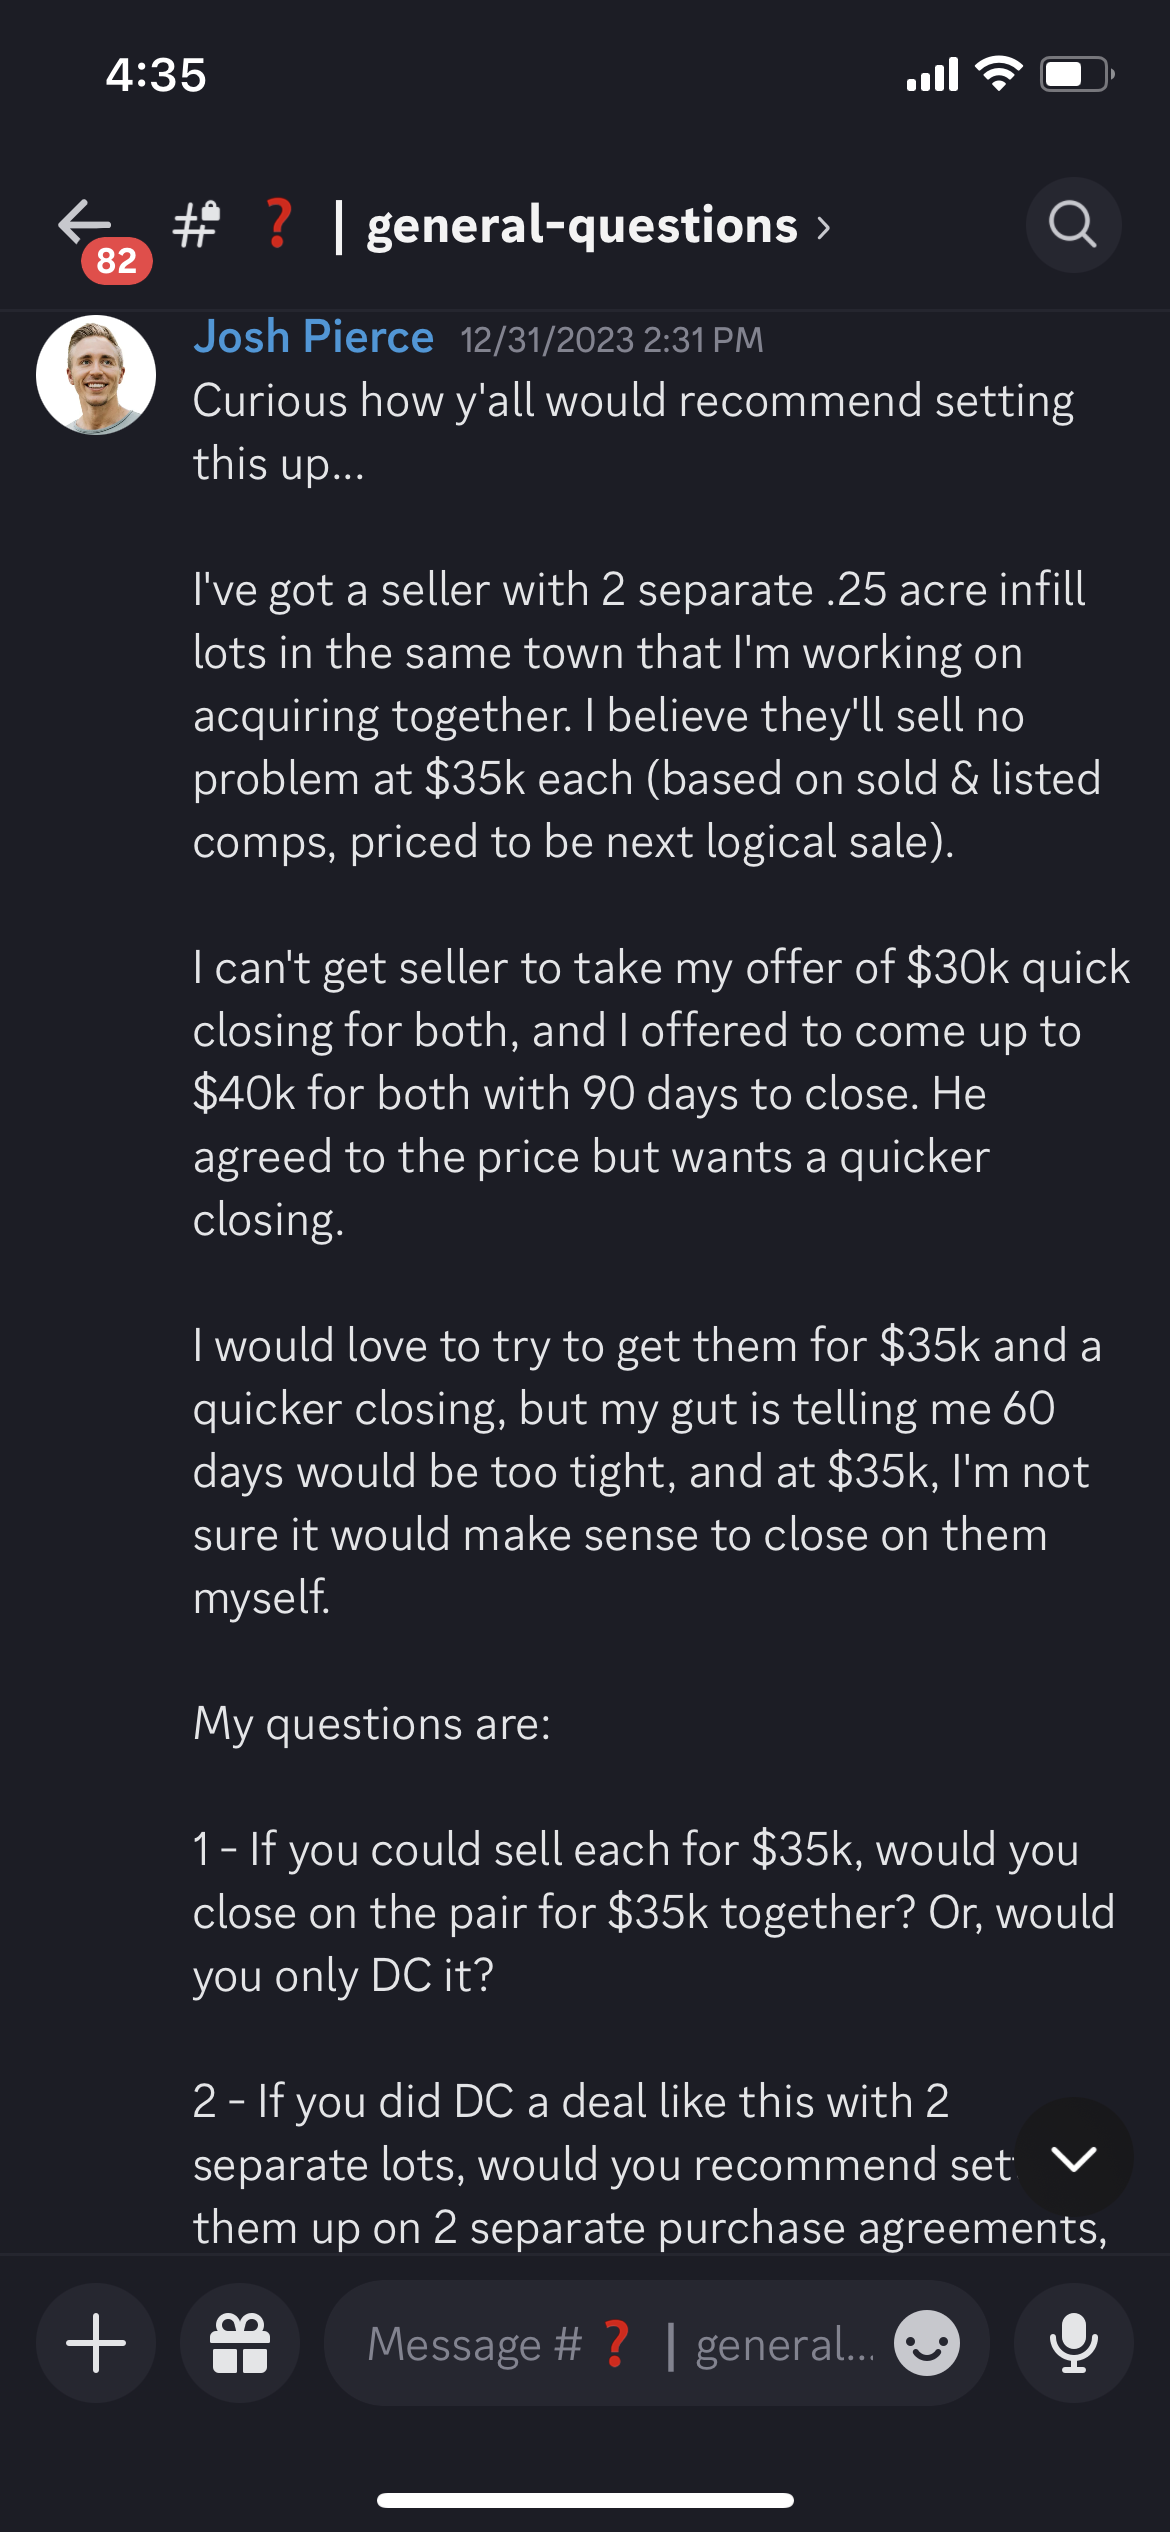Tap the 82 unread notifications badge
1170x2532 pixels.
(x=117, y=261)
